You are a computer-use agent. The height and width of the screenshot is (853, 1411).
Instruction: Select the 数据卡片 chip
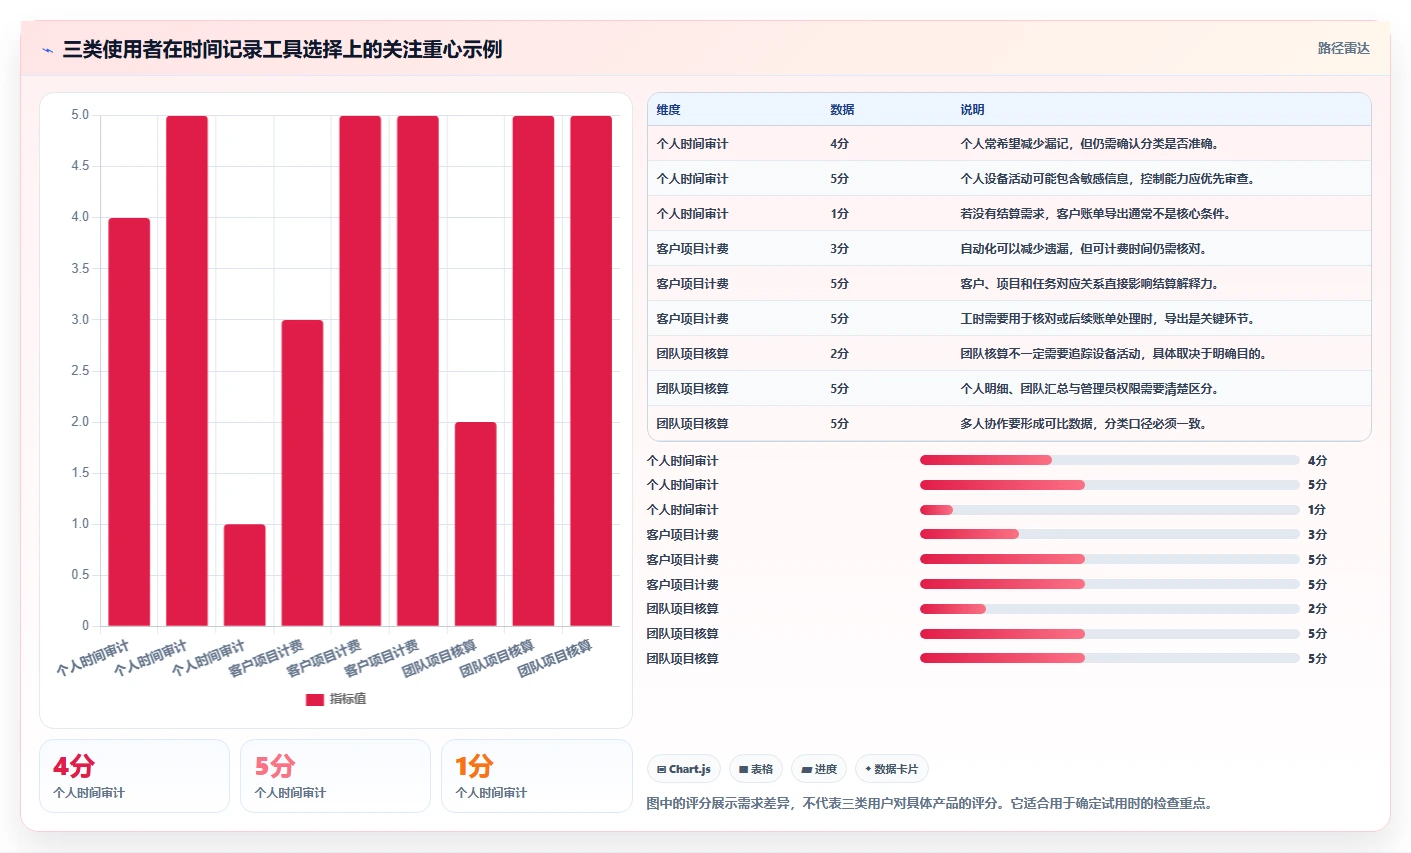892,769
